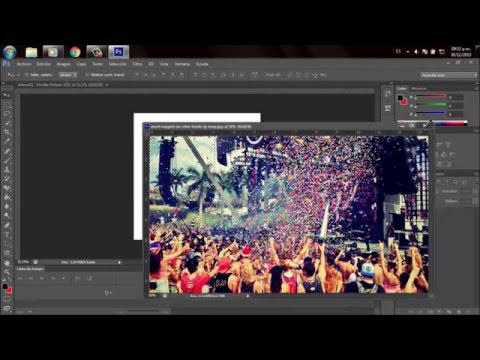Open the workspace switcher dropdown

pyautogui.click(x=448, y=75)
